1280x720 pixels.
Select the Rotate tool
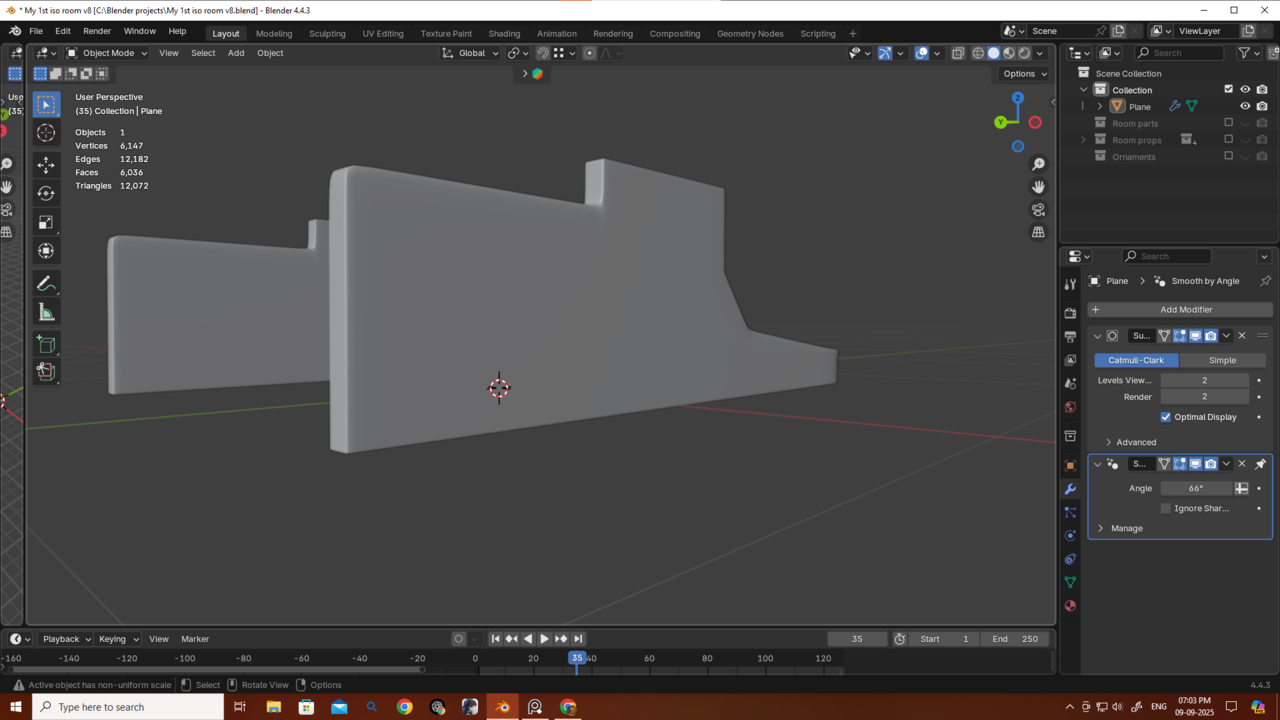tap(46, 193)
